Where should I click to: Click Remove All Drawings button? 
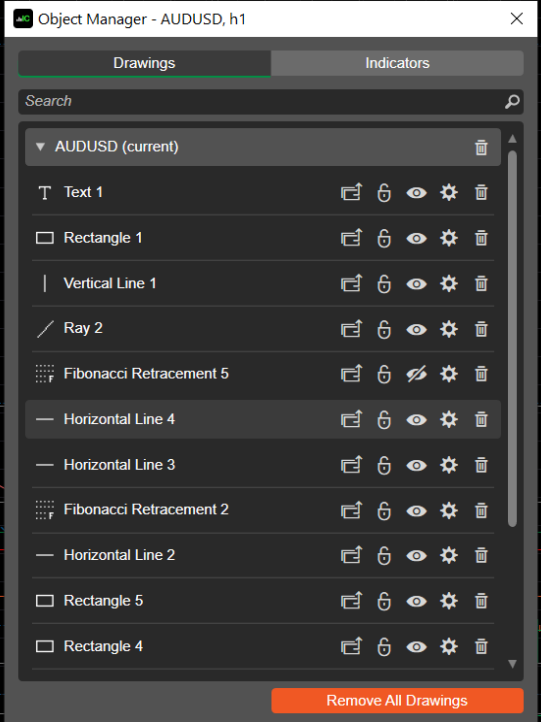pyautogui.click(x=397, y=700)
